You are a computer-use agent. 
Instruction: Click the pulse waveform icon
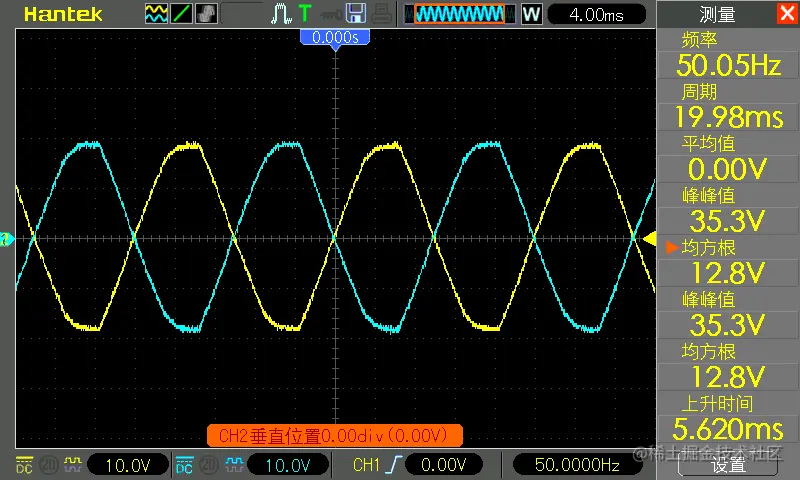click(281, 14)
